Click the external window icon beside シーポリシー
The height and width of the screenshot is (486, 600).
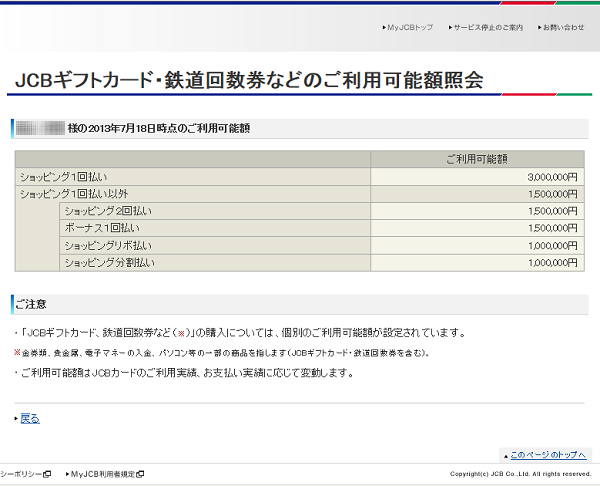click(47, 474)
